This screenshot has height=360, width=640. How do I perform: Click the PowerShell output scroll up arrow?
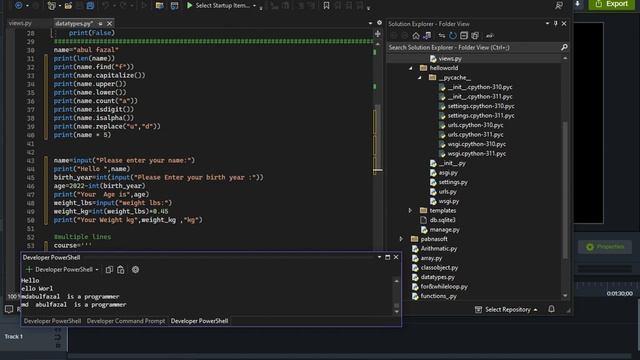(x=396, y=281)
